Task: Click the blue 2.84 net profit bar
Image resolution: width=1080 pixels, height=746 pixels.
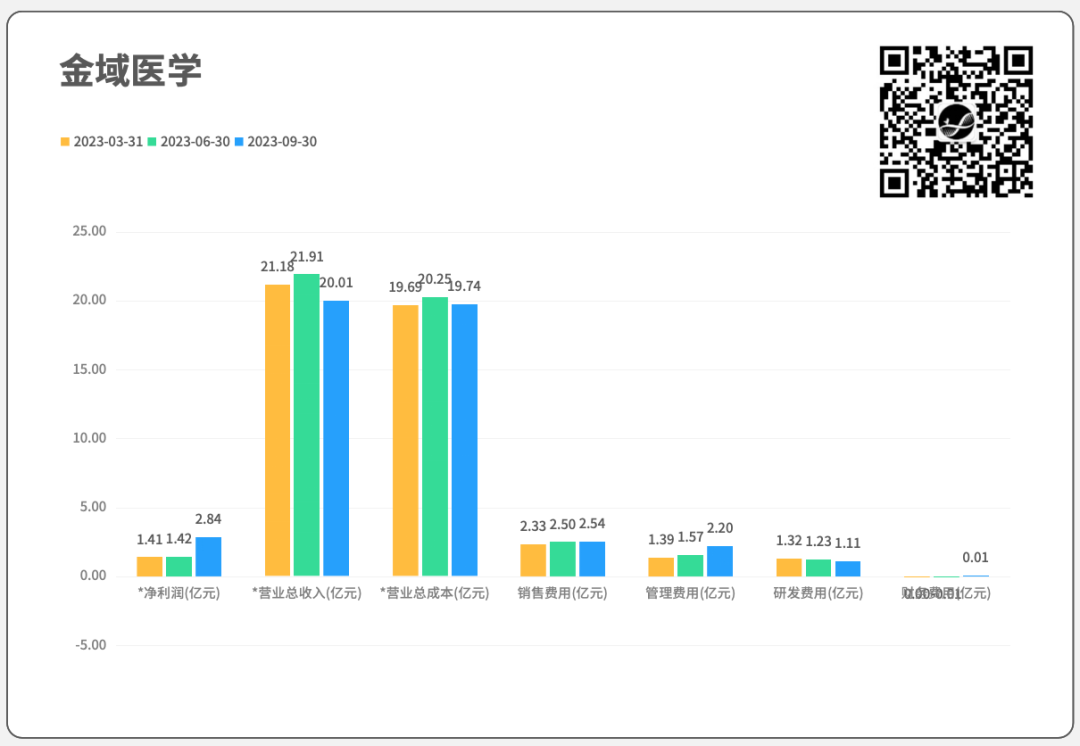Action: tap(208, 556)
